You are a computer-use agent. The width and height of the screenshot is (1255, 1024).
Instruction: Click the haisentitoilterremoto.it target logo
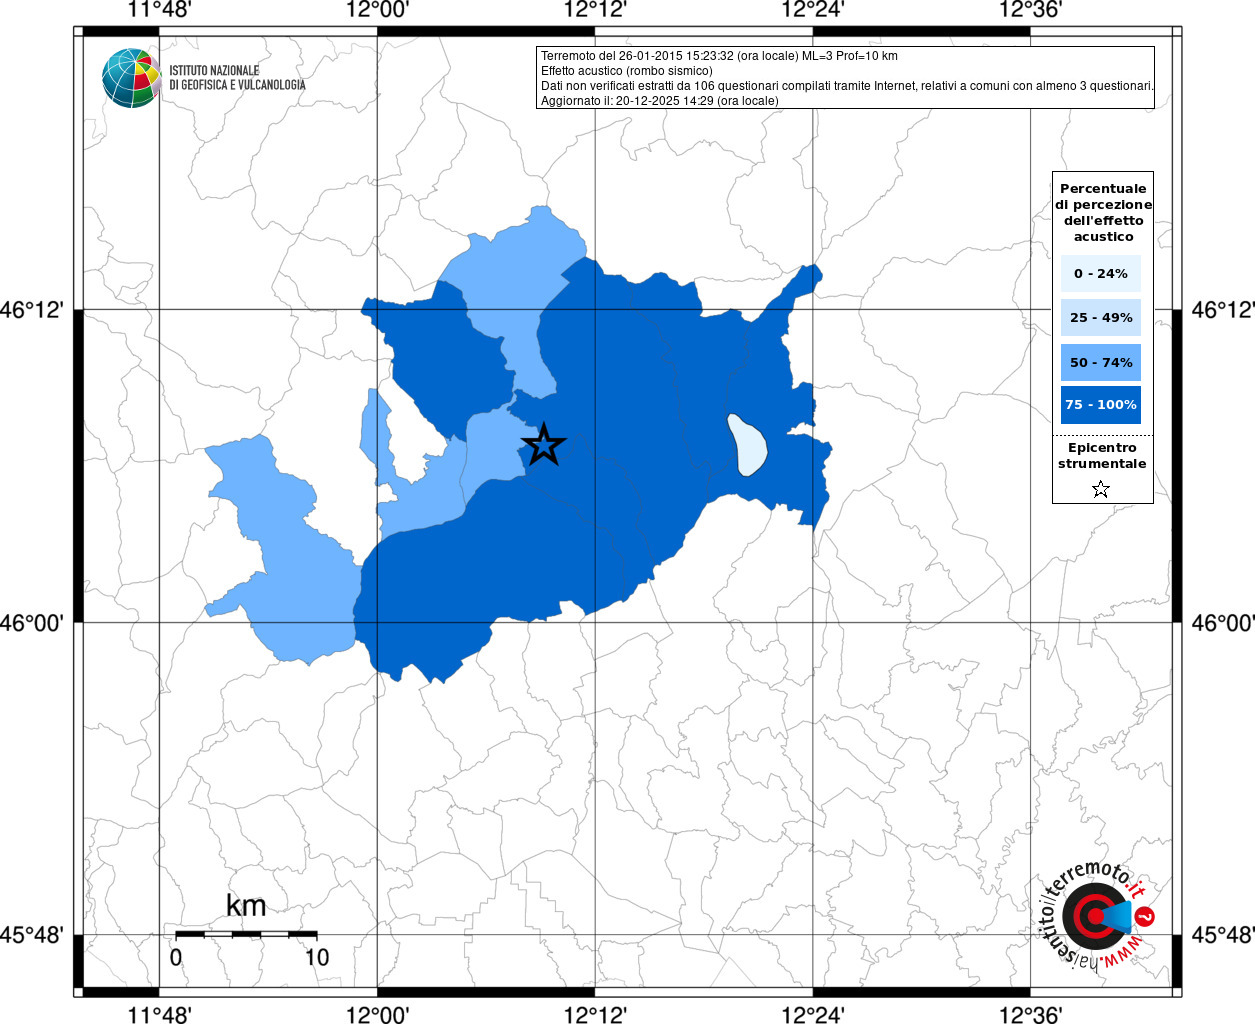(x=1098, y=915)
